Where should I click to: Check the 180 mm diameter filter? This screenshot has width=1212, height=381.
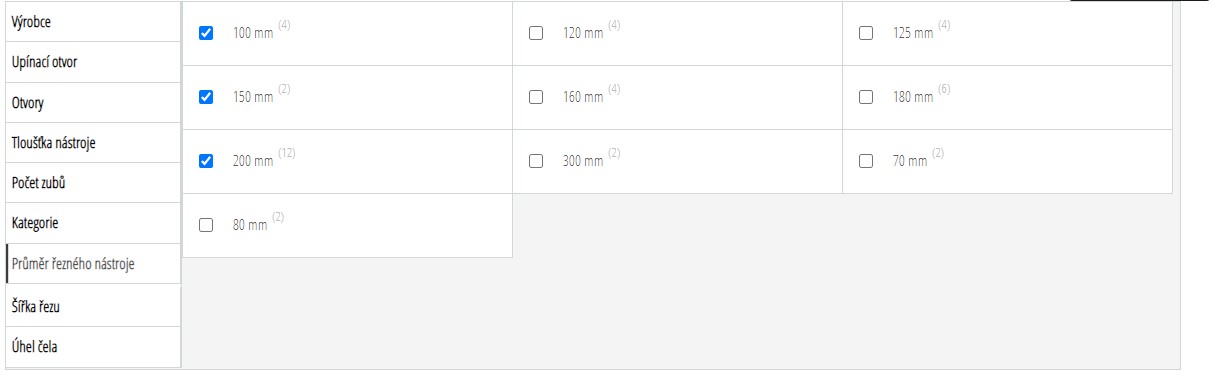pyautogui.click(x=866, y=97)
